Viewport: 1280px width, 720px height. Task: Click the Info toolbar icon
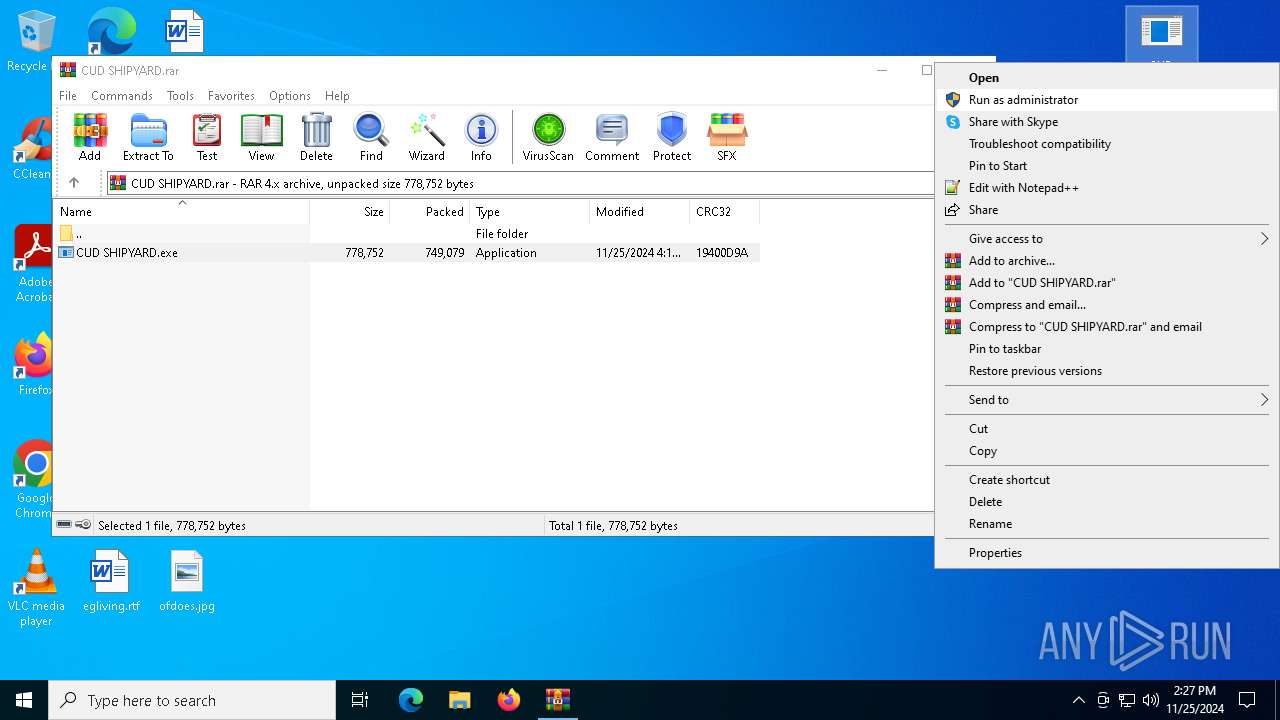coord(481,137)
